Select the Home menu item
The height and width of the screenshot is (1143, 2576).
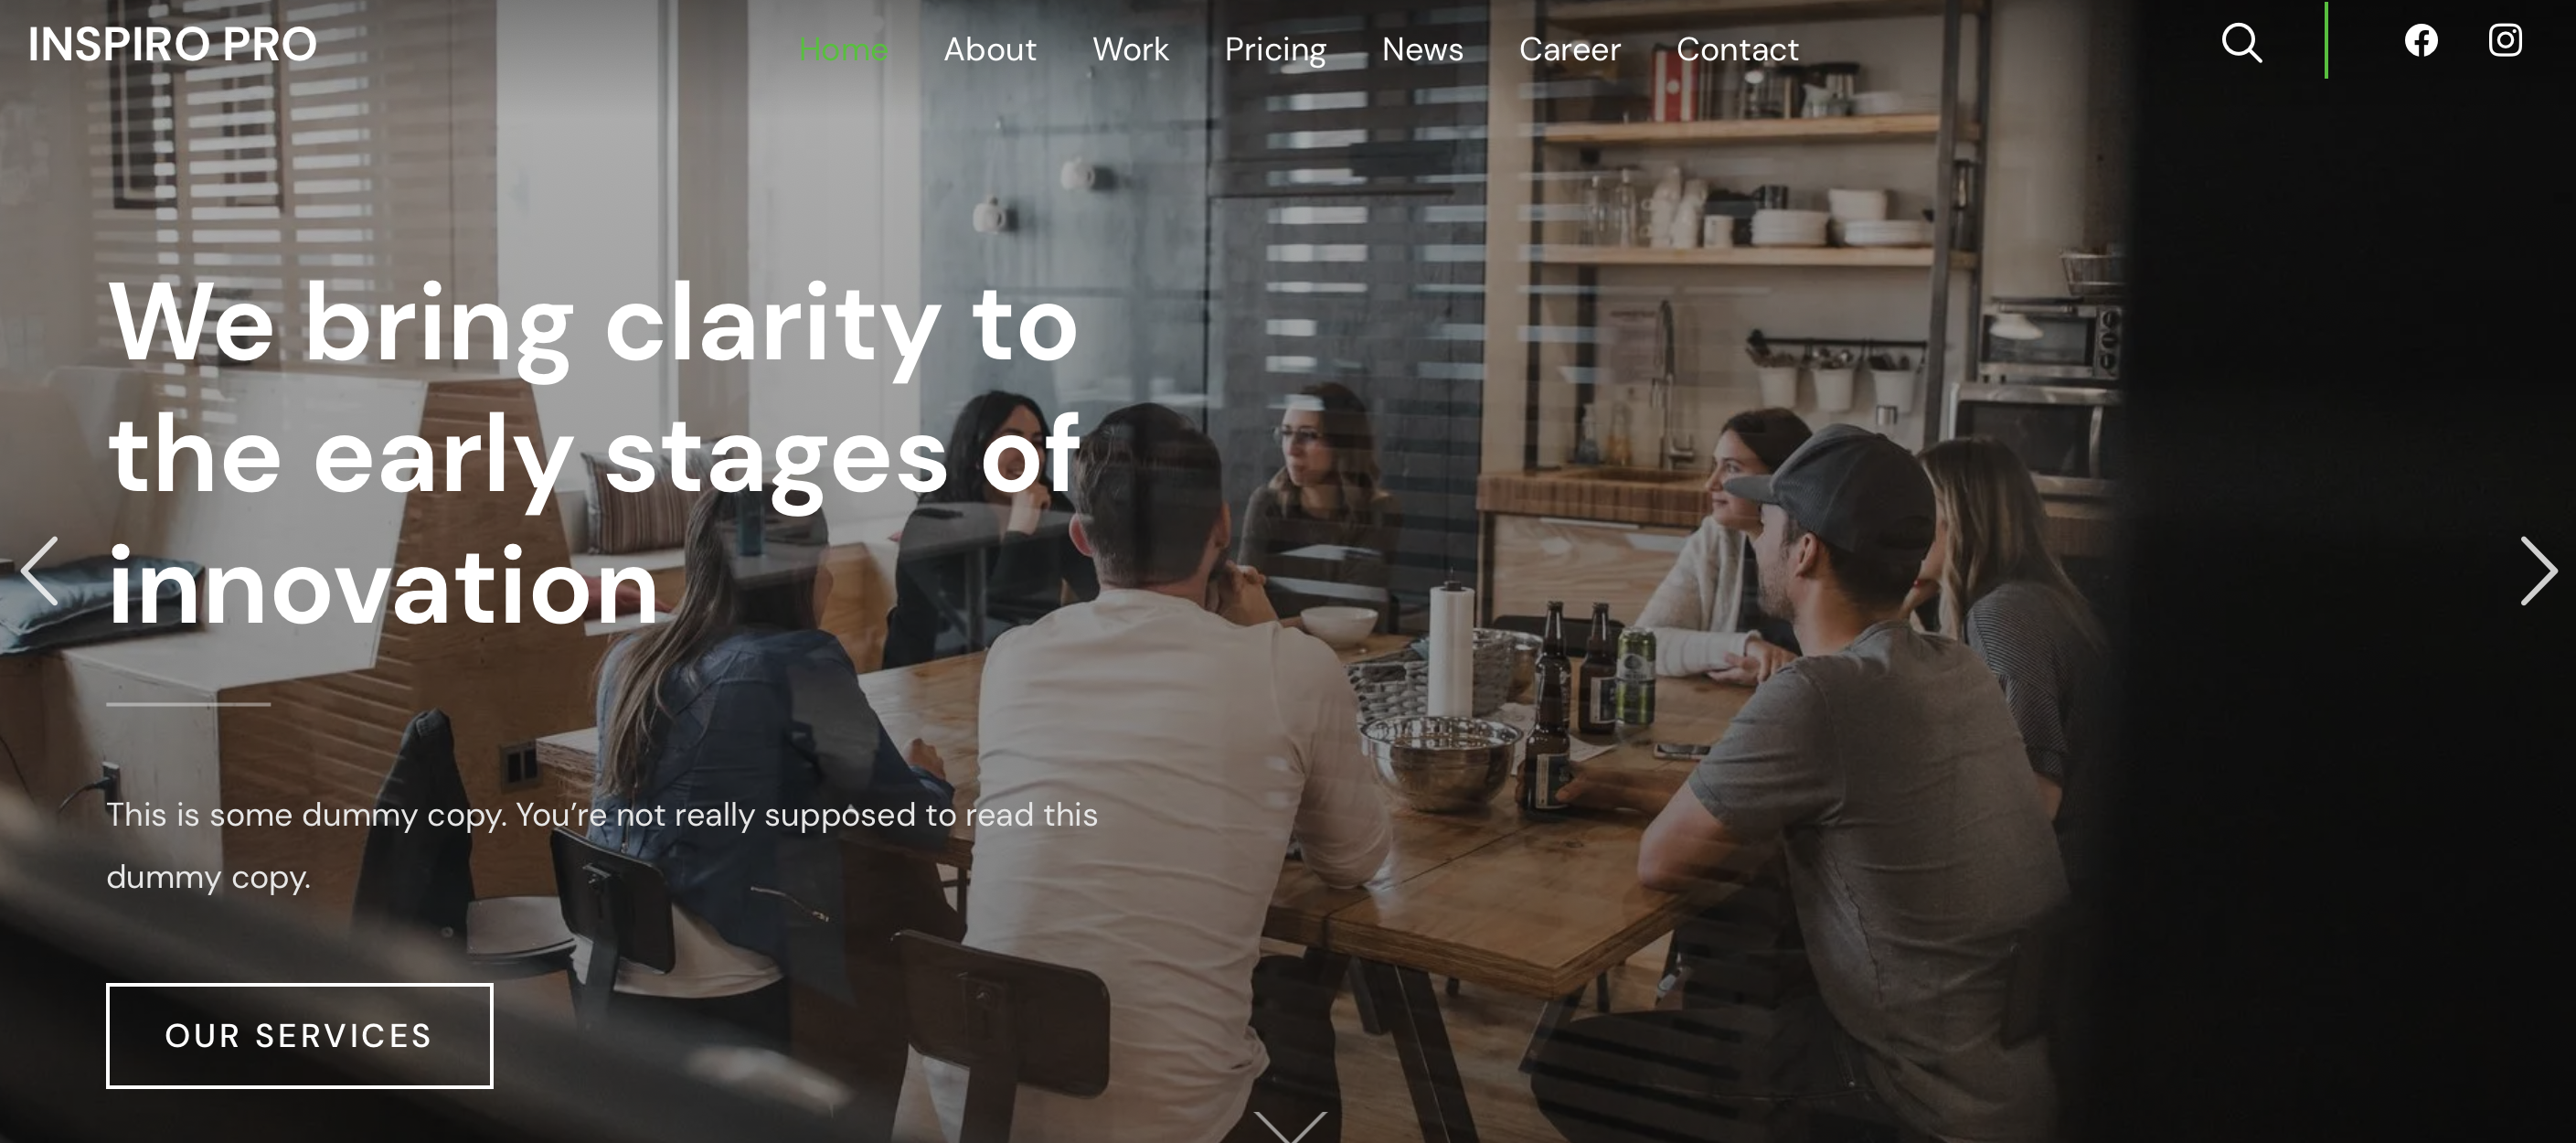[843, 49]
